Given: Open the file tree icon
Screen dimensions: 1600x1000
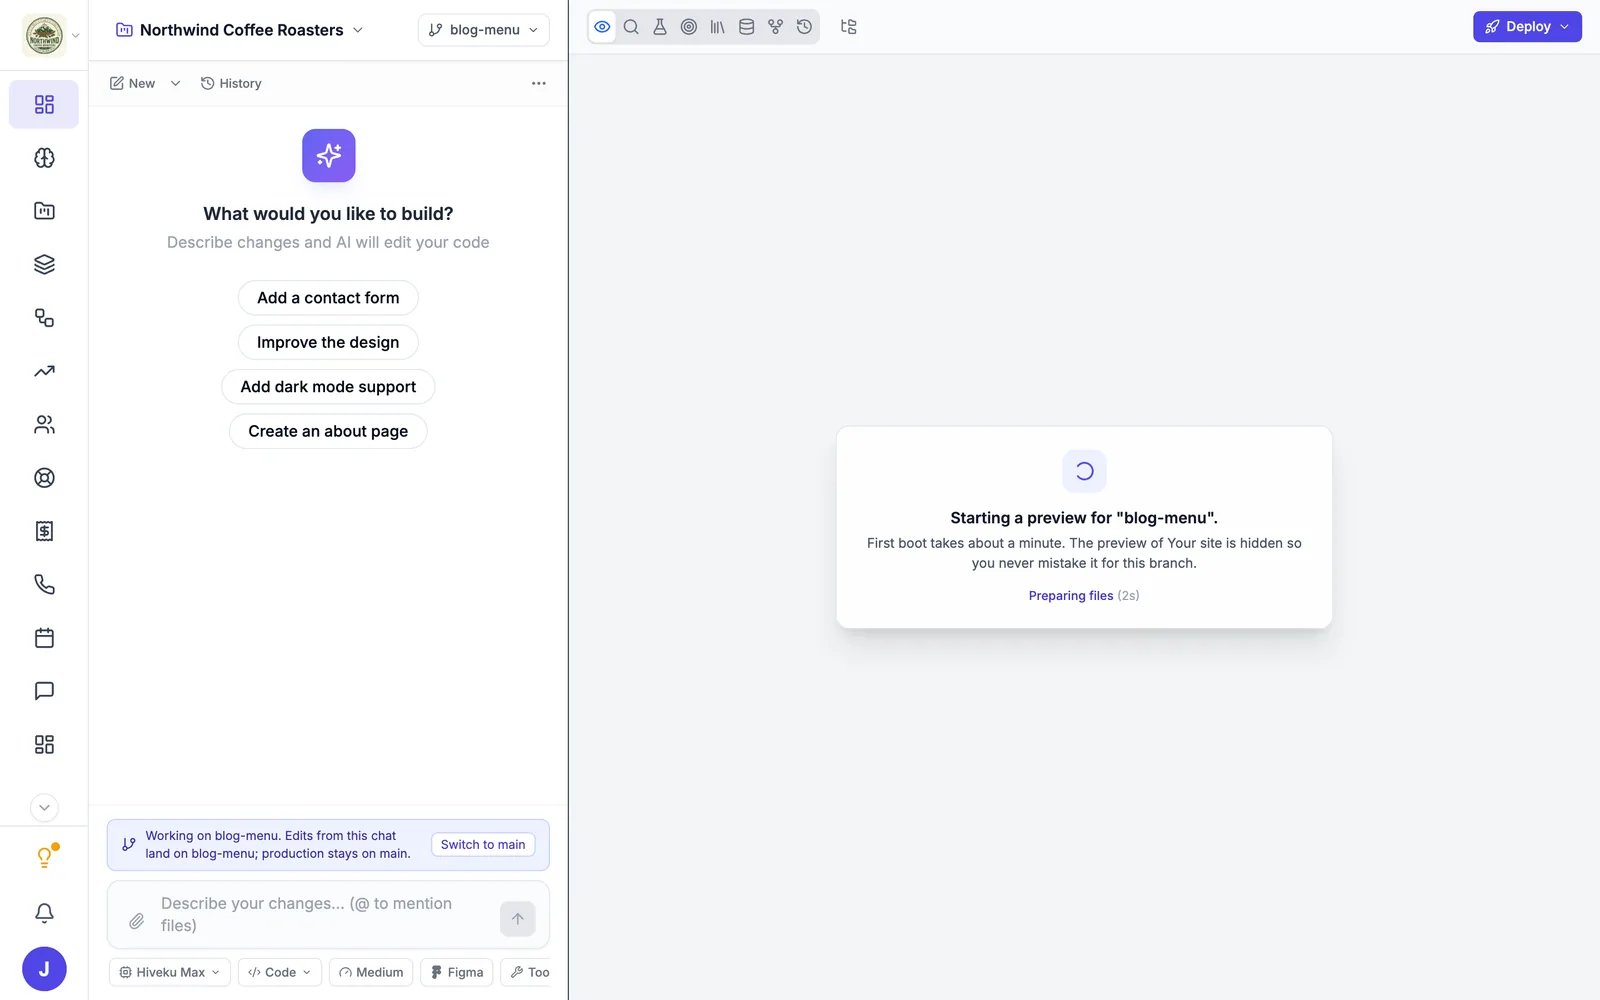Looking at the screenshot, I should (849, 27).
